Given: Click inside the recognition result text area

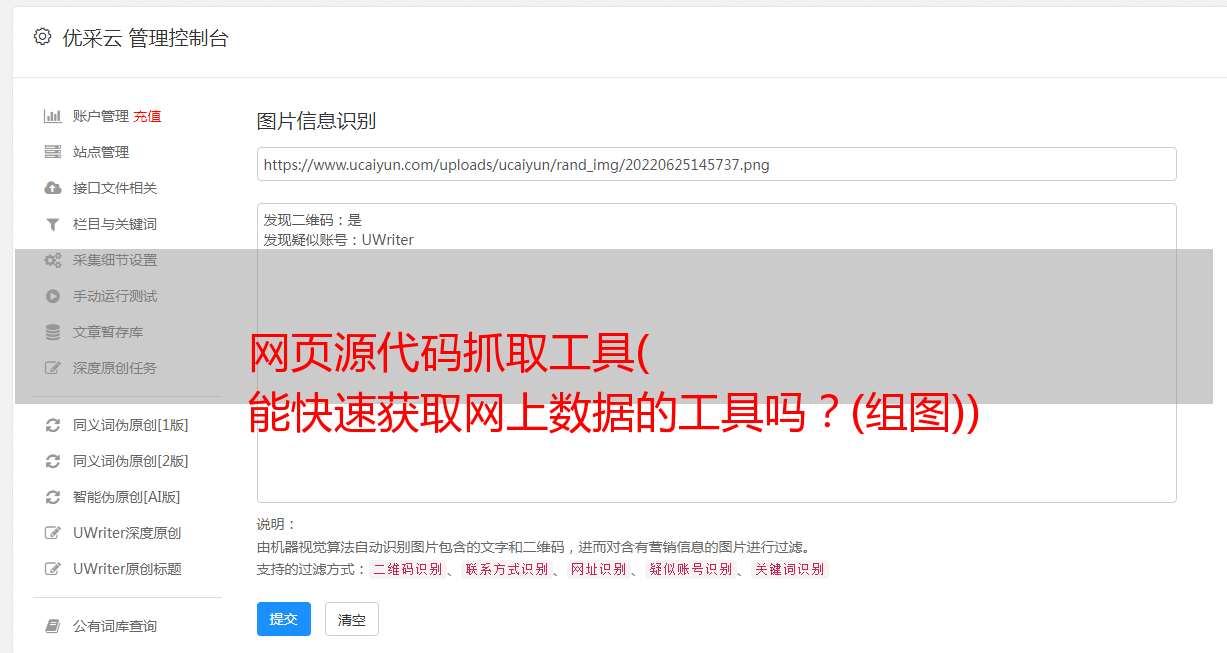Looking at the screenshot, I should point(716,353).
